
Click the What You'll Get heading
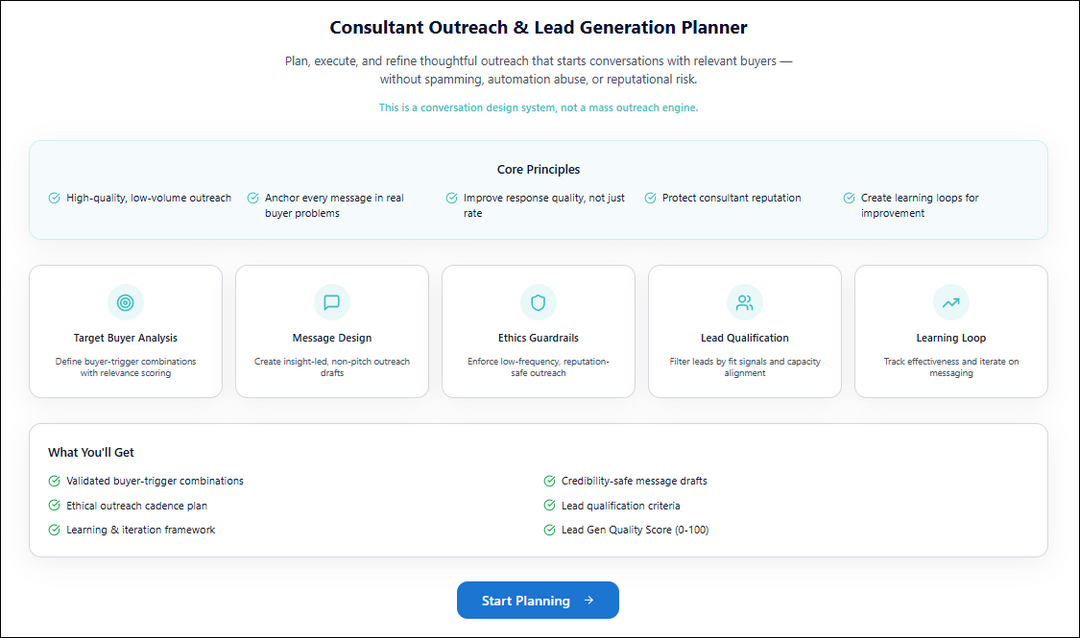coord(91,453)
